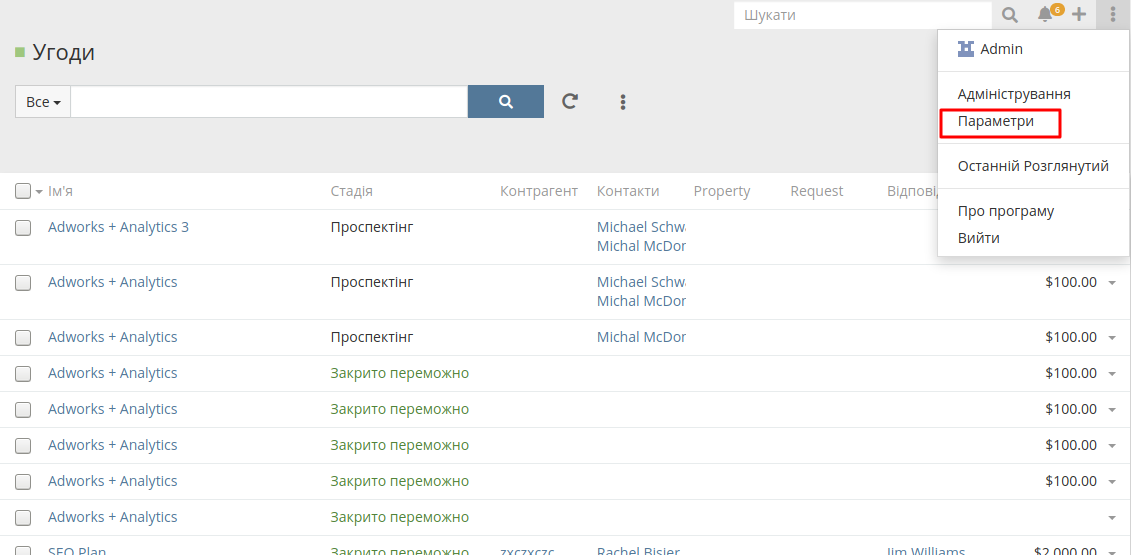Check the Adworks + Analytics 3 row
The width and height of the screenshot is (1131, 555).
pos(23,228)
